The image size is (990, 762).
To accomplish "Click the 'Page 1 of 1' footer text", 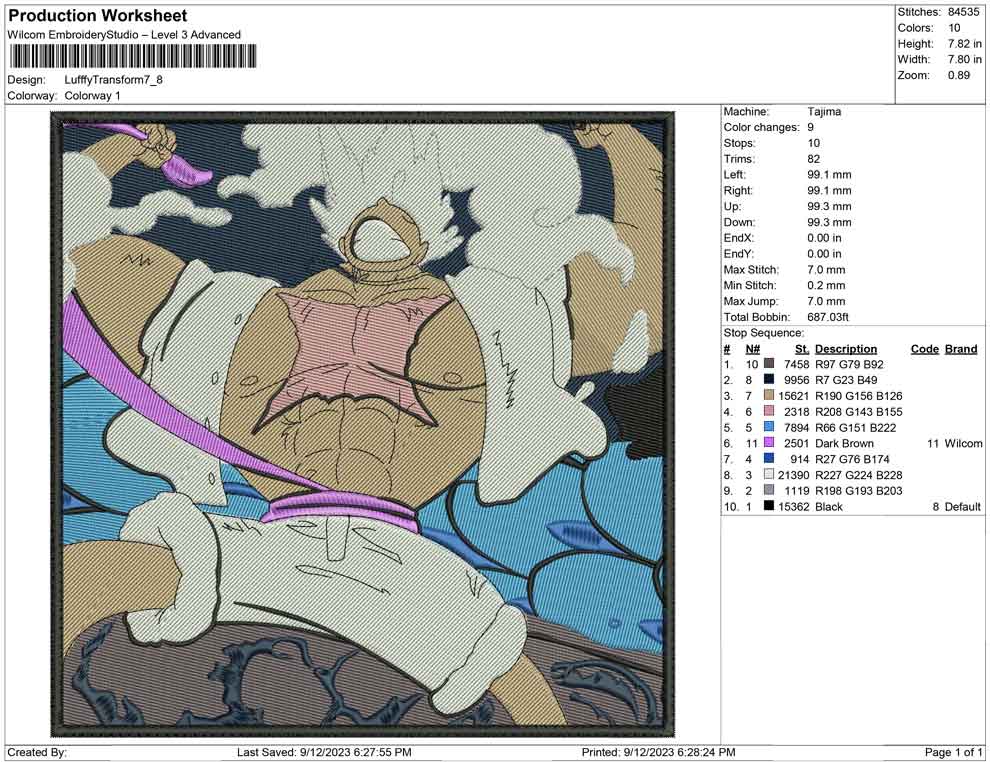I will pos(953,752).
